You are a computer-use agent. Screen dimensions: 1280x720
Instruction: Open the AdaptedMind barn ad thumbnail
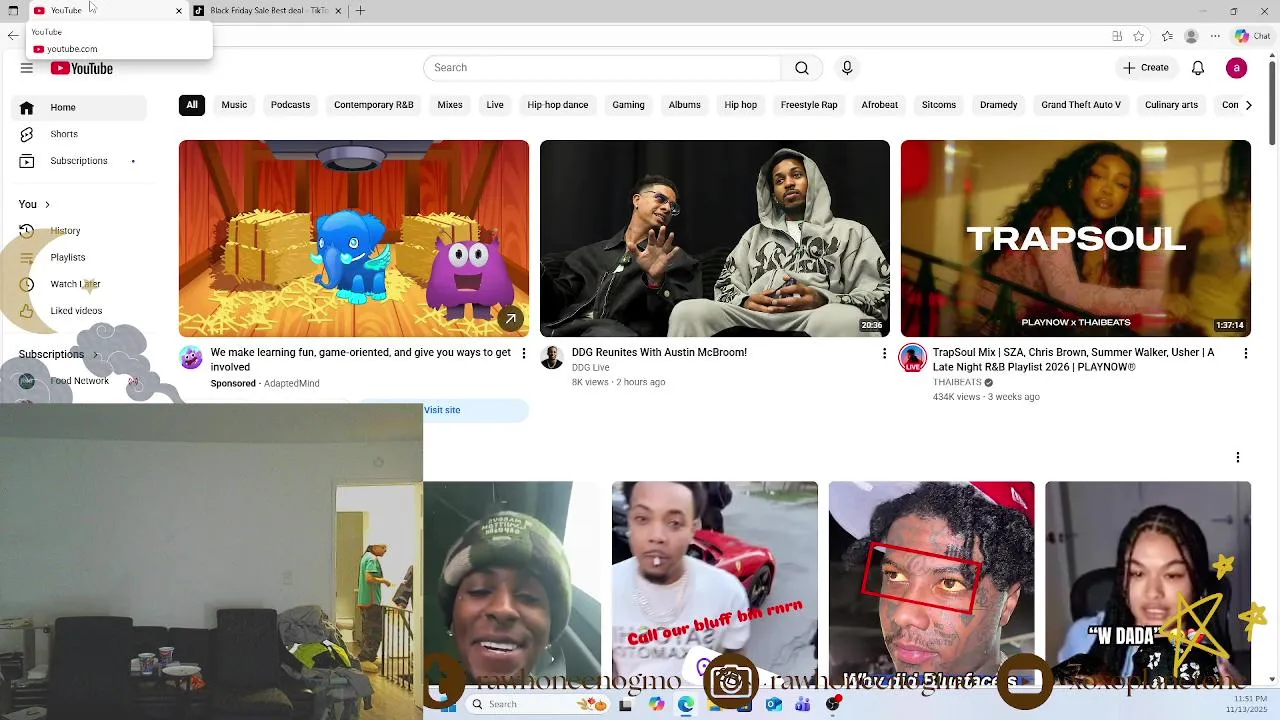[x=354, y=238]
